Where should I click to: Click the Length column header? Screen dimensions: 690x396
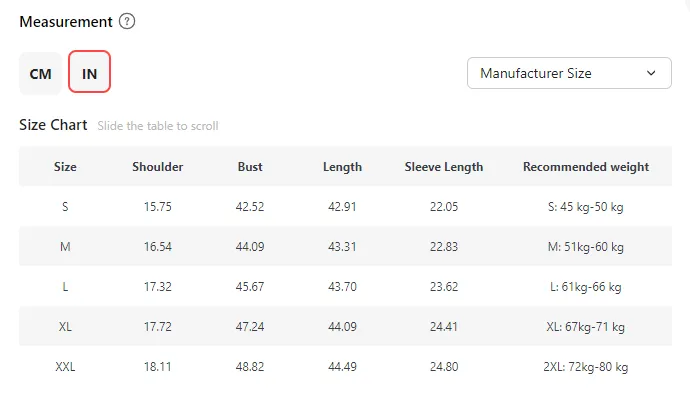coord(342,167)
